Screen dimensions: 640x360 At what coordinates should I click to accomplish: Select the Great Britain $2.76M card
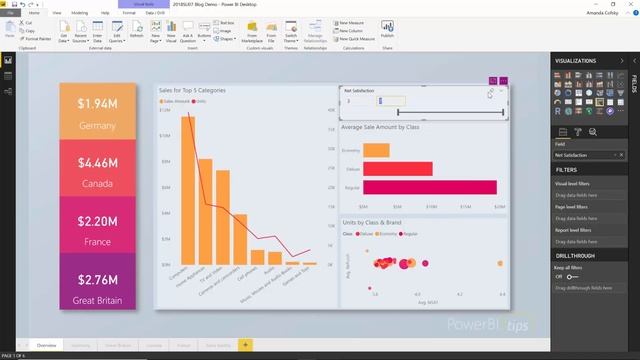[98, 281]
